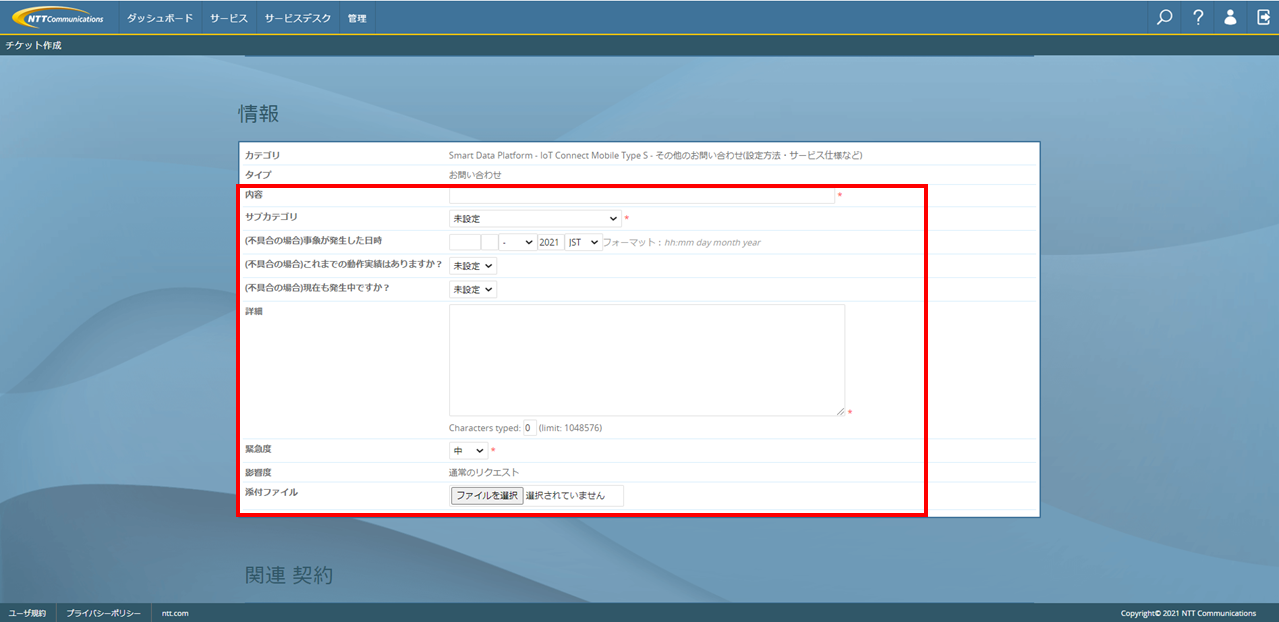Open the ダッシュボード menu
Screen dimensions: 1279x622
pyautogui.click(x=160, y=18)
